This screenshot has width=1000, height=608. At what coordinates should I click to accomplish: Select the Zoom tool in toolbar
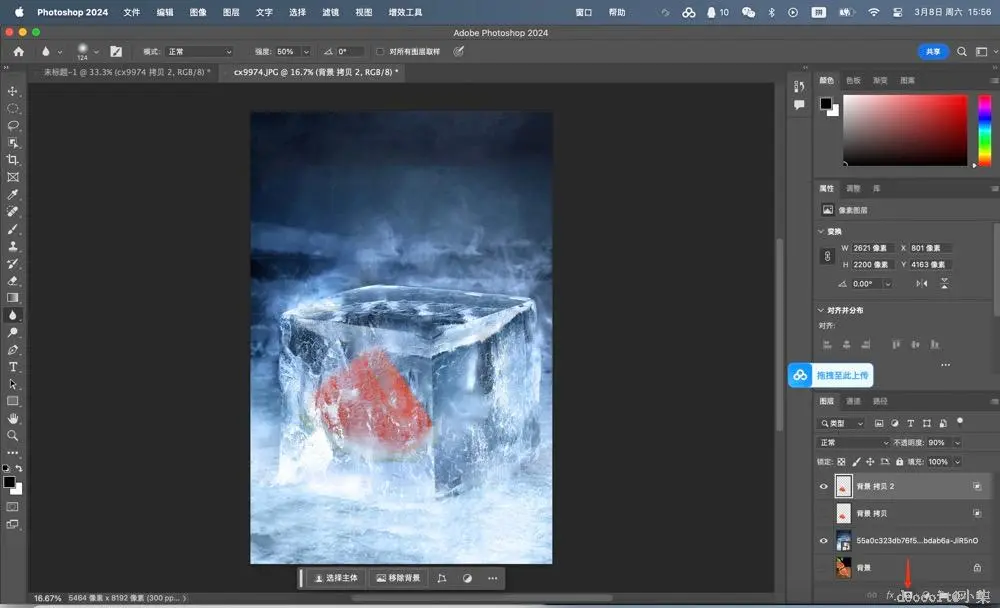tap(13, 435)
